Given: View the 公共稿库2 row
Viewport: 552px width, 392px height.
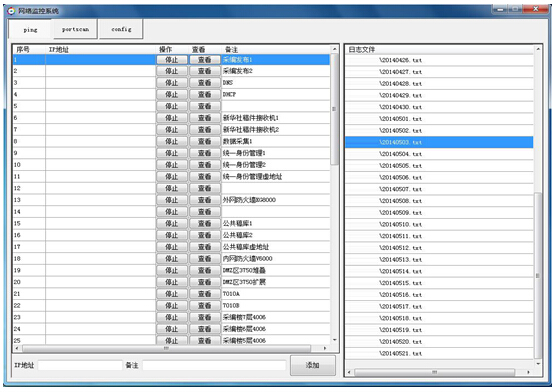Looking at the screenshot, I should point(205,235).
